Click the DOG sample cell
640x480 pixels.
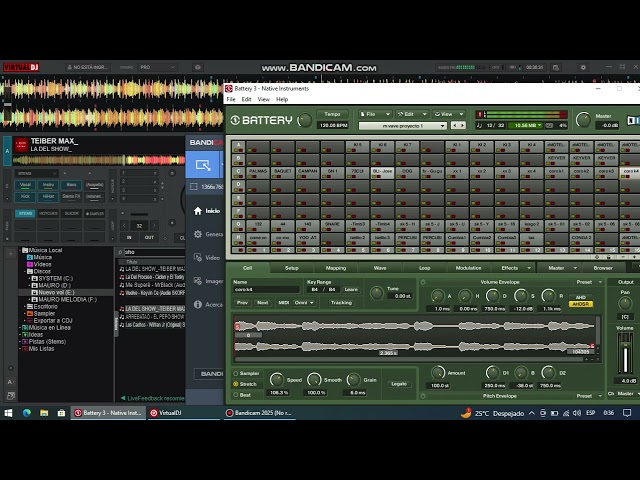[x=407, y=173]
